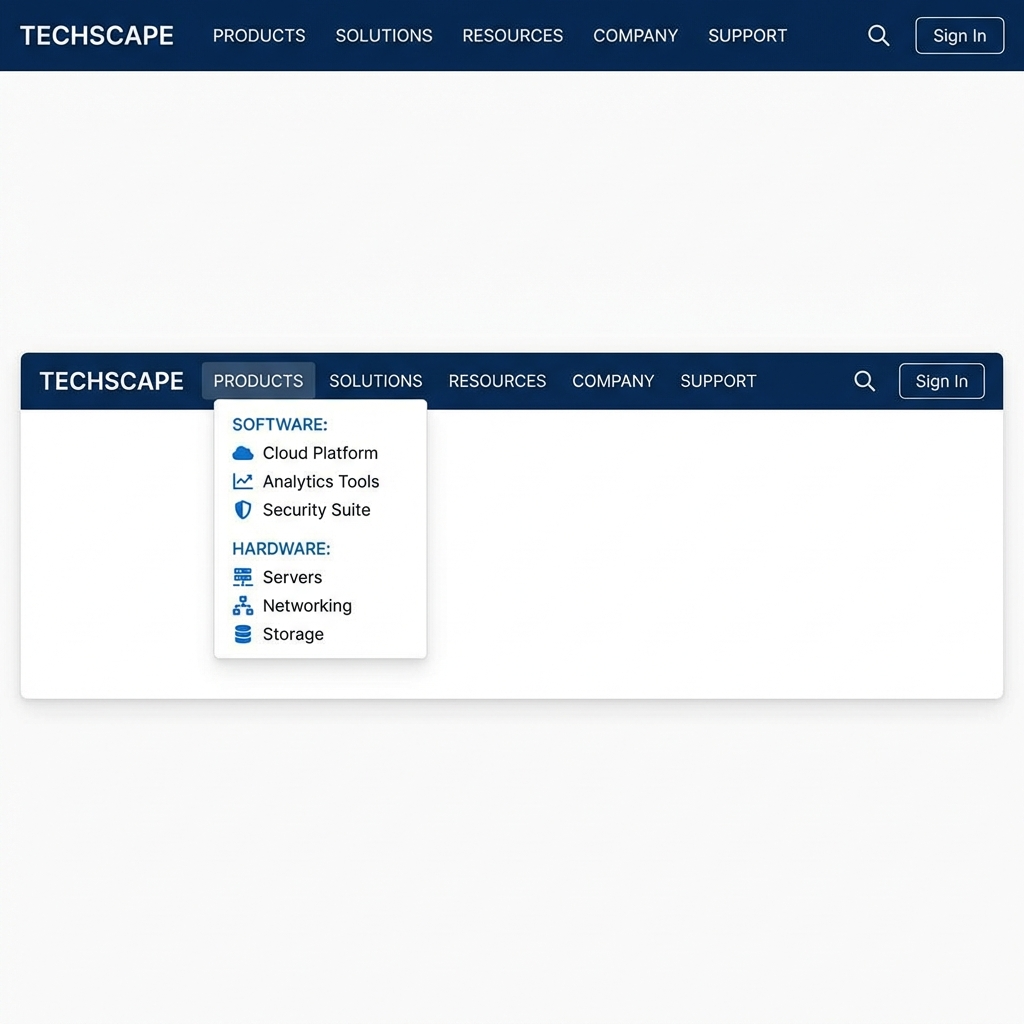Open SUPPORT from the lower navbar
Viewport: 1024px width, 1024px height.
click(718, 381)
